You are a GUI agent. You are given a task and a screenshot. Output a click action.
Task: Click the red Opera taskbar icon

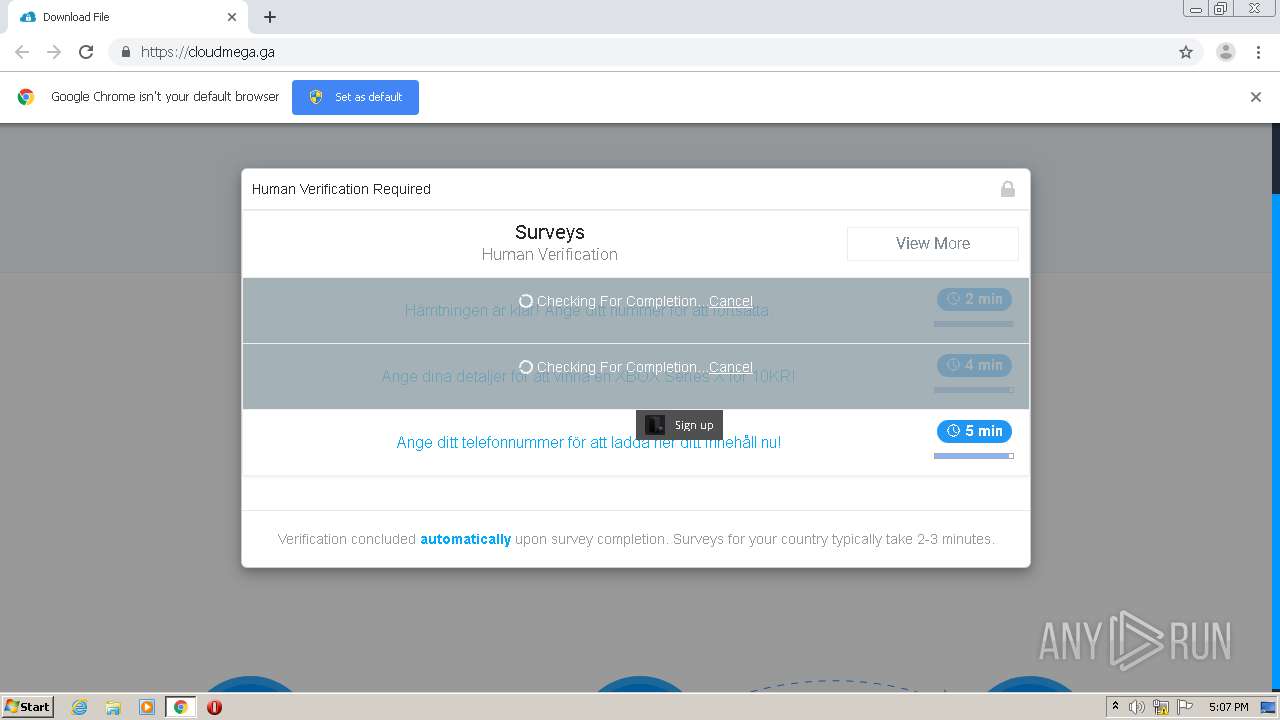(214, 707)
